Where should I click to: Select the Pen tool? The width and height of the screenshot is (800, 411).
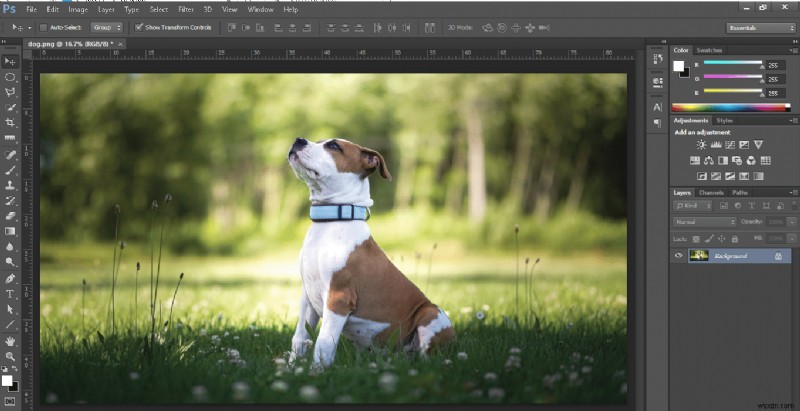coord(10,278)
